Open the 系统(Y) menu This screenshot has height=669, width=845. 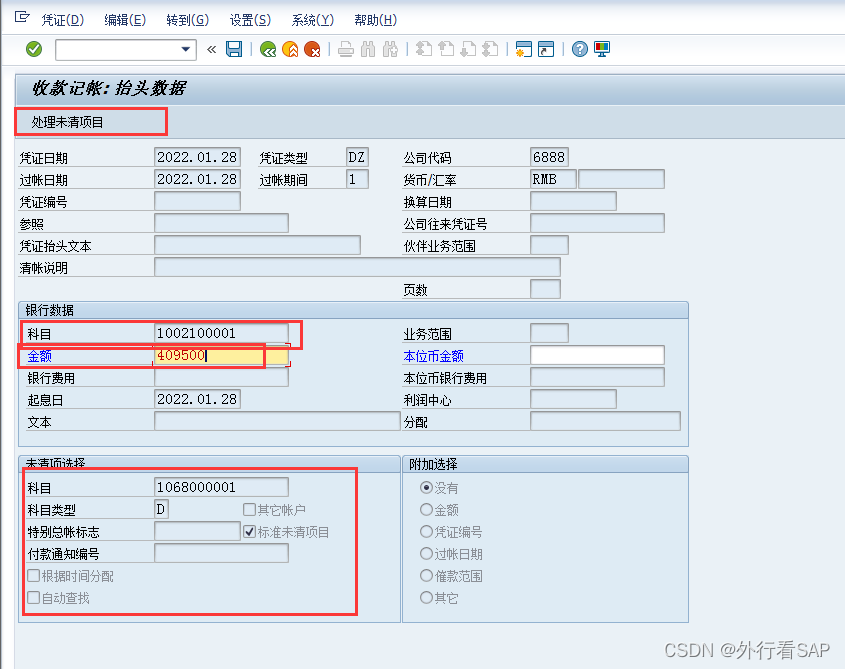(313, 20)
